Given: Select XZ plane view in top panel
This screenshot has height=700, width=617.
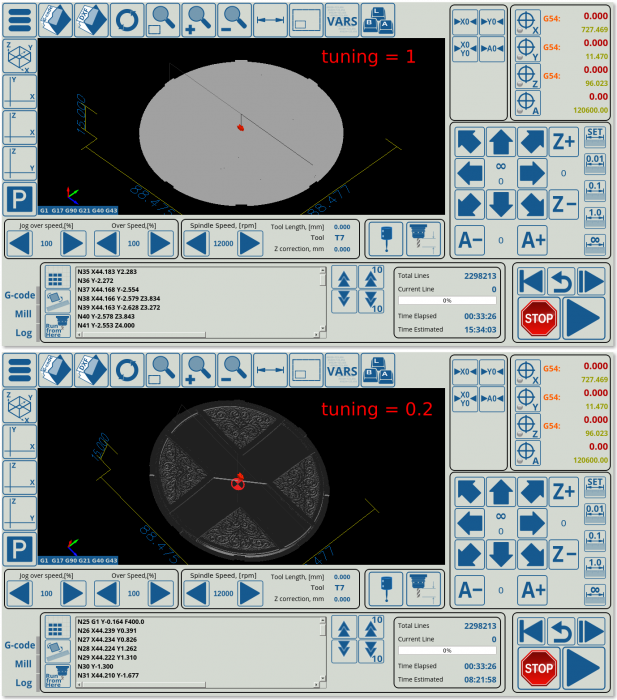Looking at the screenshot, I should (20, 127).
